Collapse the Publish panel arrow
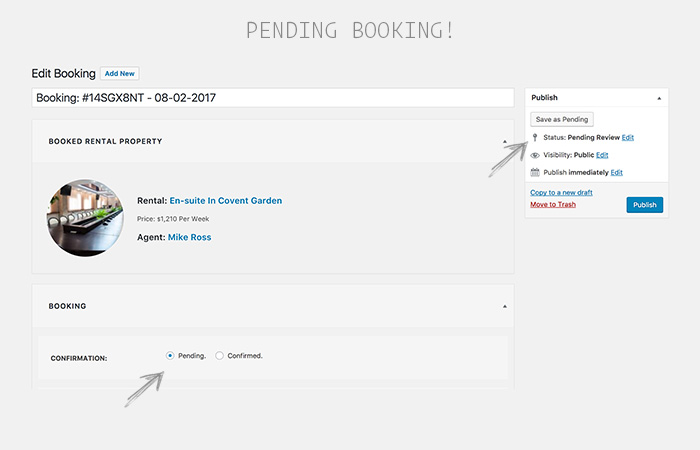Screen dimensions: 700x450 [x=659, y=98]
